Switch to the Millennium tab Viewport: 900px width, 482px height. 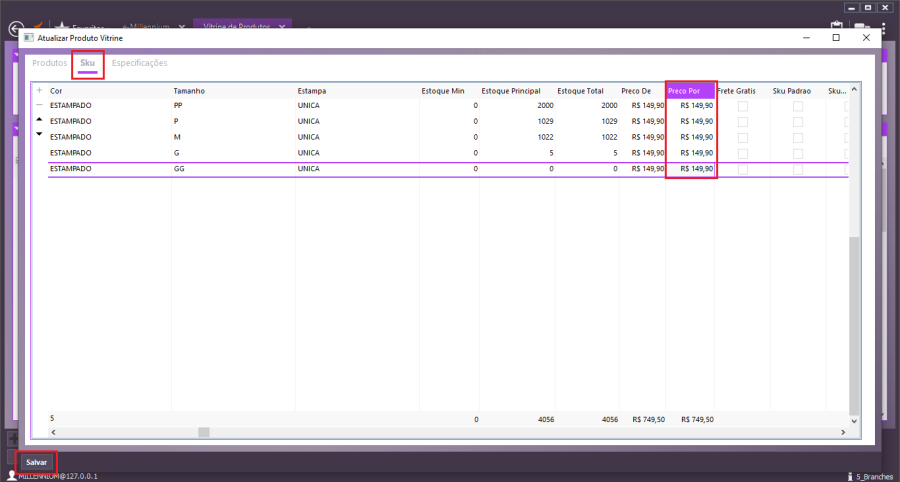coord(148,27)
